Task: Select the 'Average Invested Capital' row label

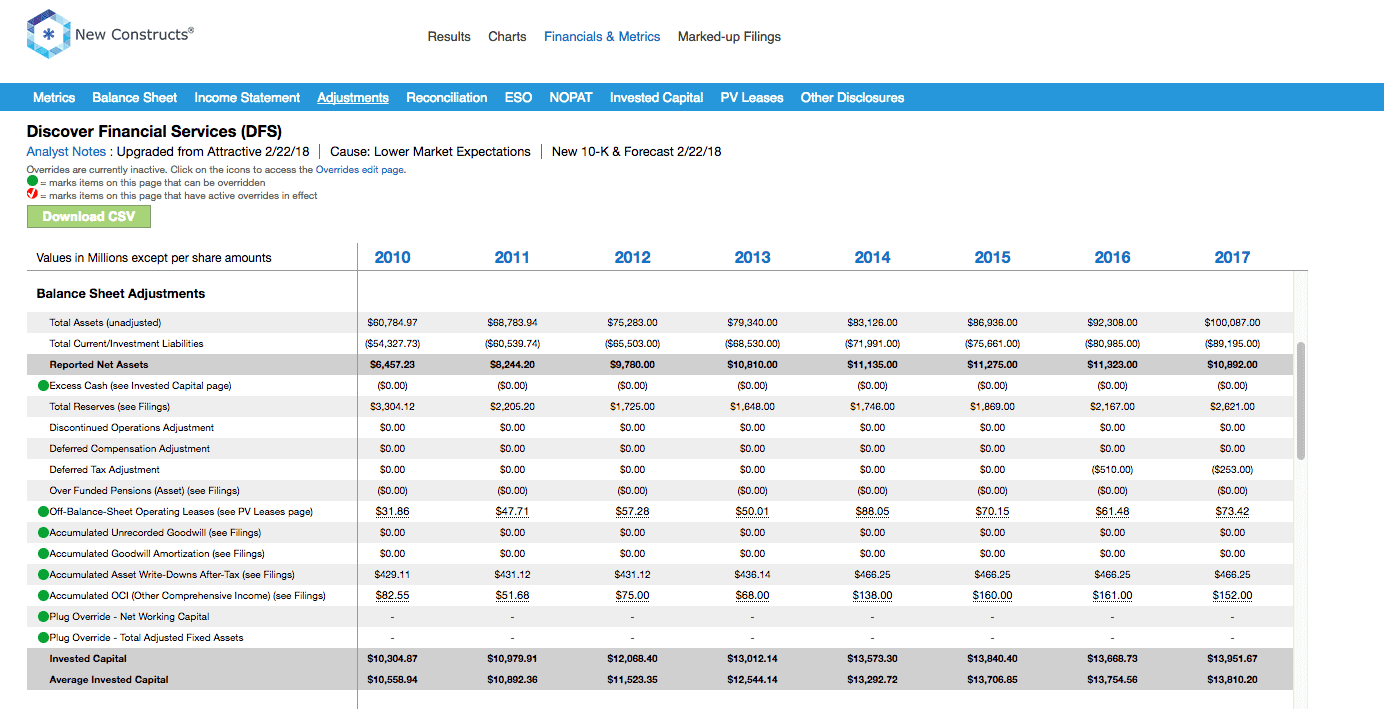Action: click(109, 679)
